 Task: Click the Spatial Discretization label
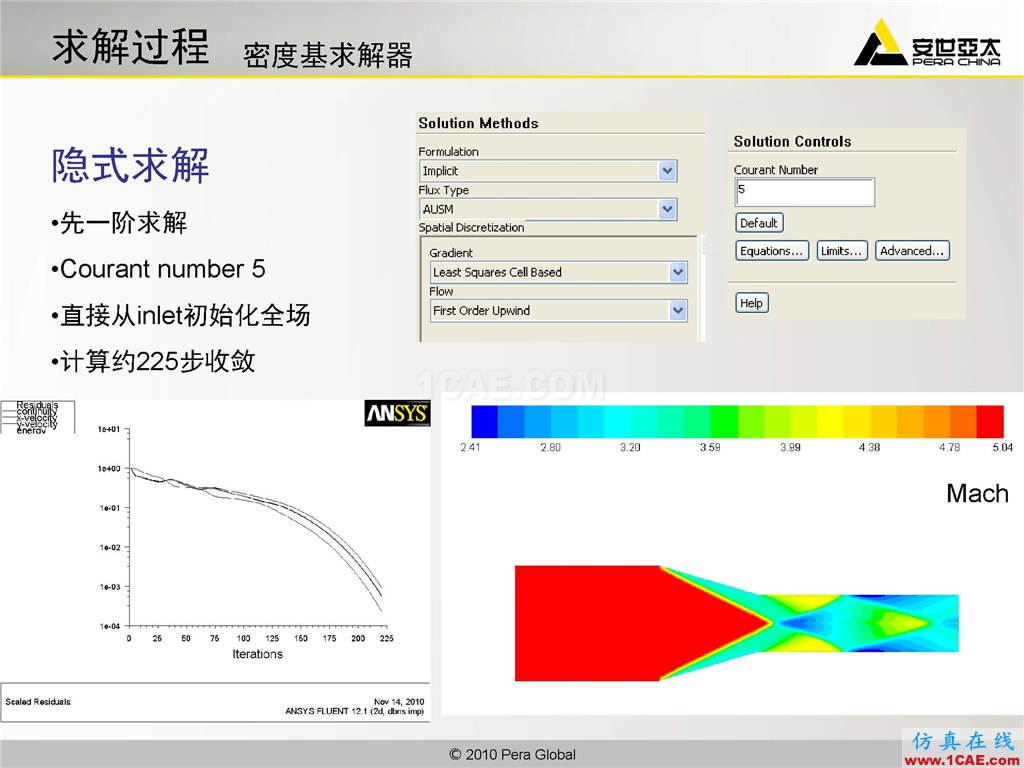[471, 228]
